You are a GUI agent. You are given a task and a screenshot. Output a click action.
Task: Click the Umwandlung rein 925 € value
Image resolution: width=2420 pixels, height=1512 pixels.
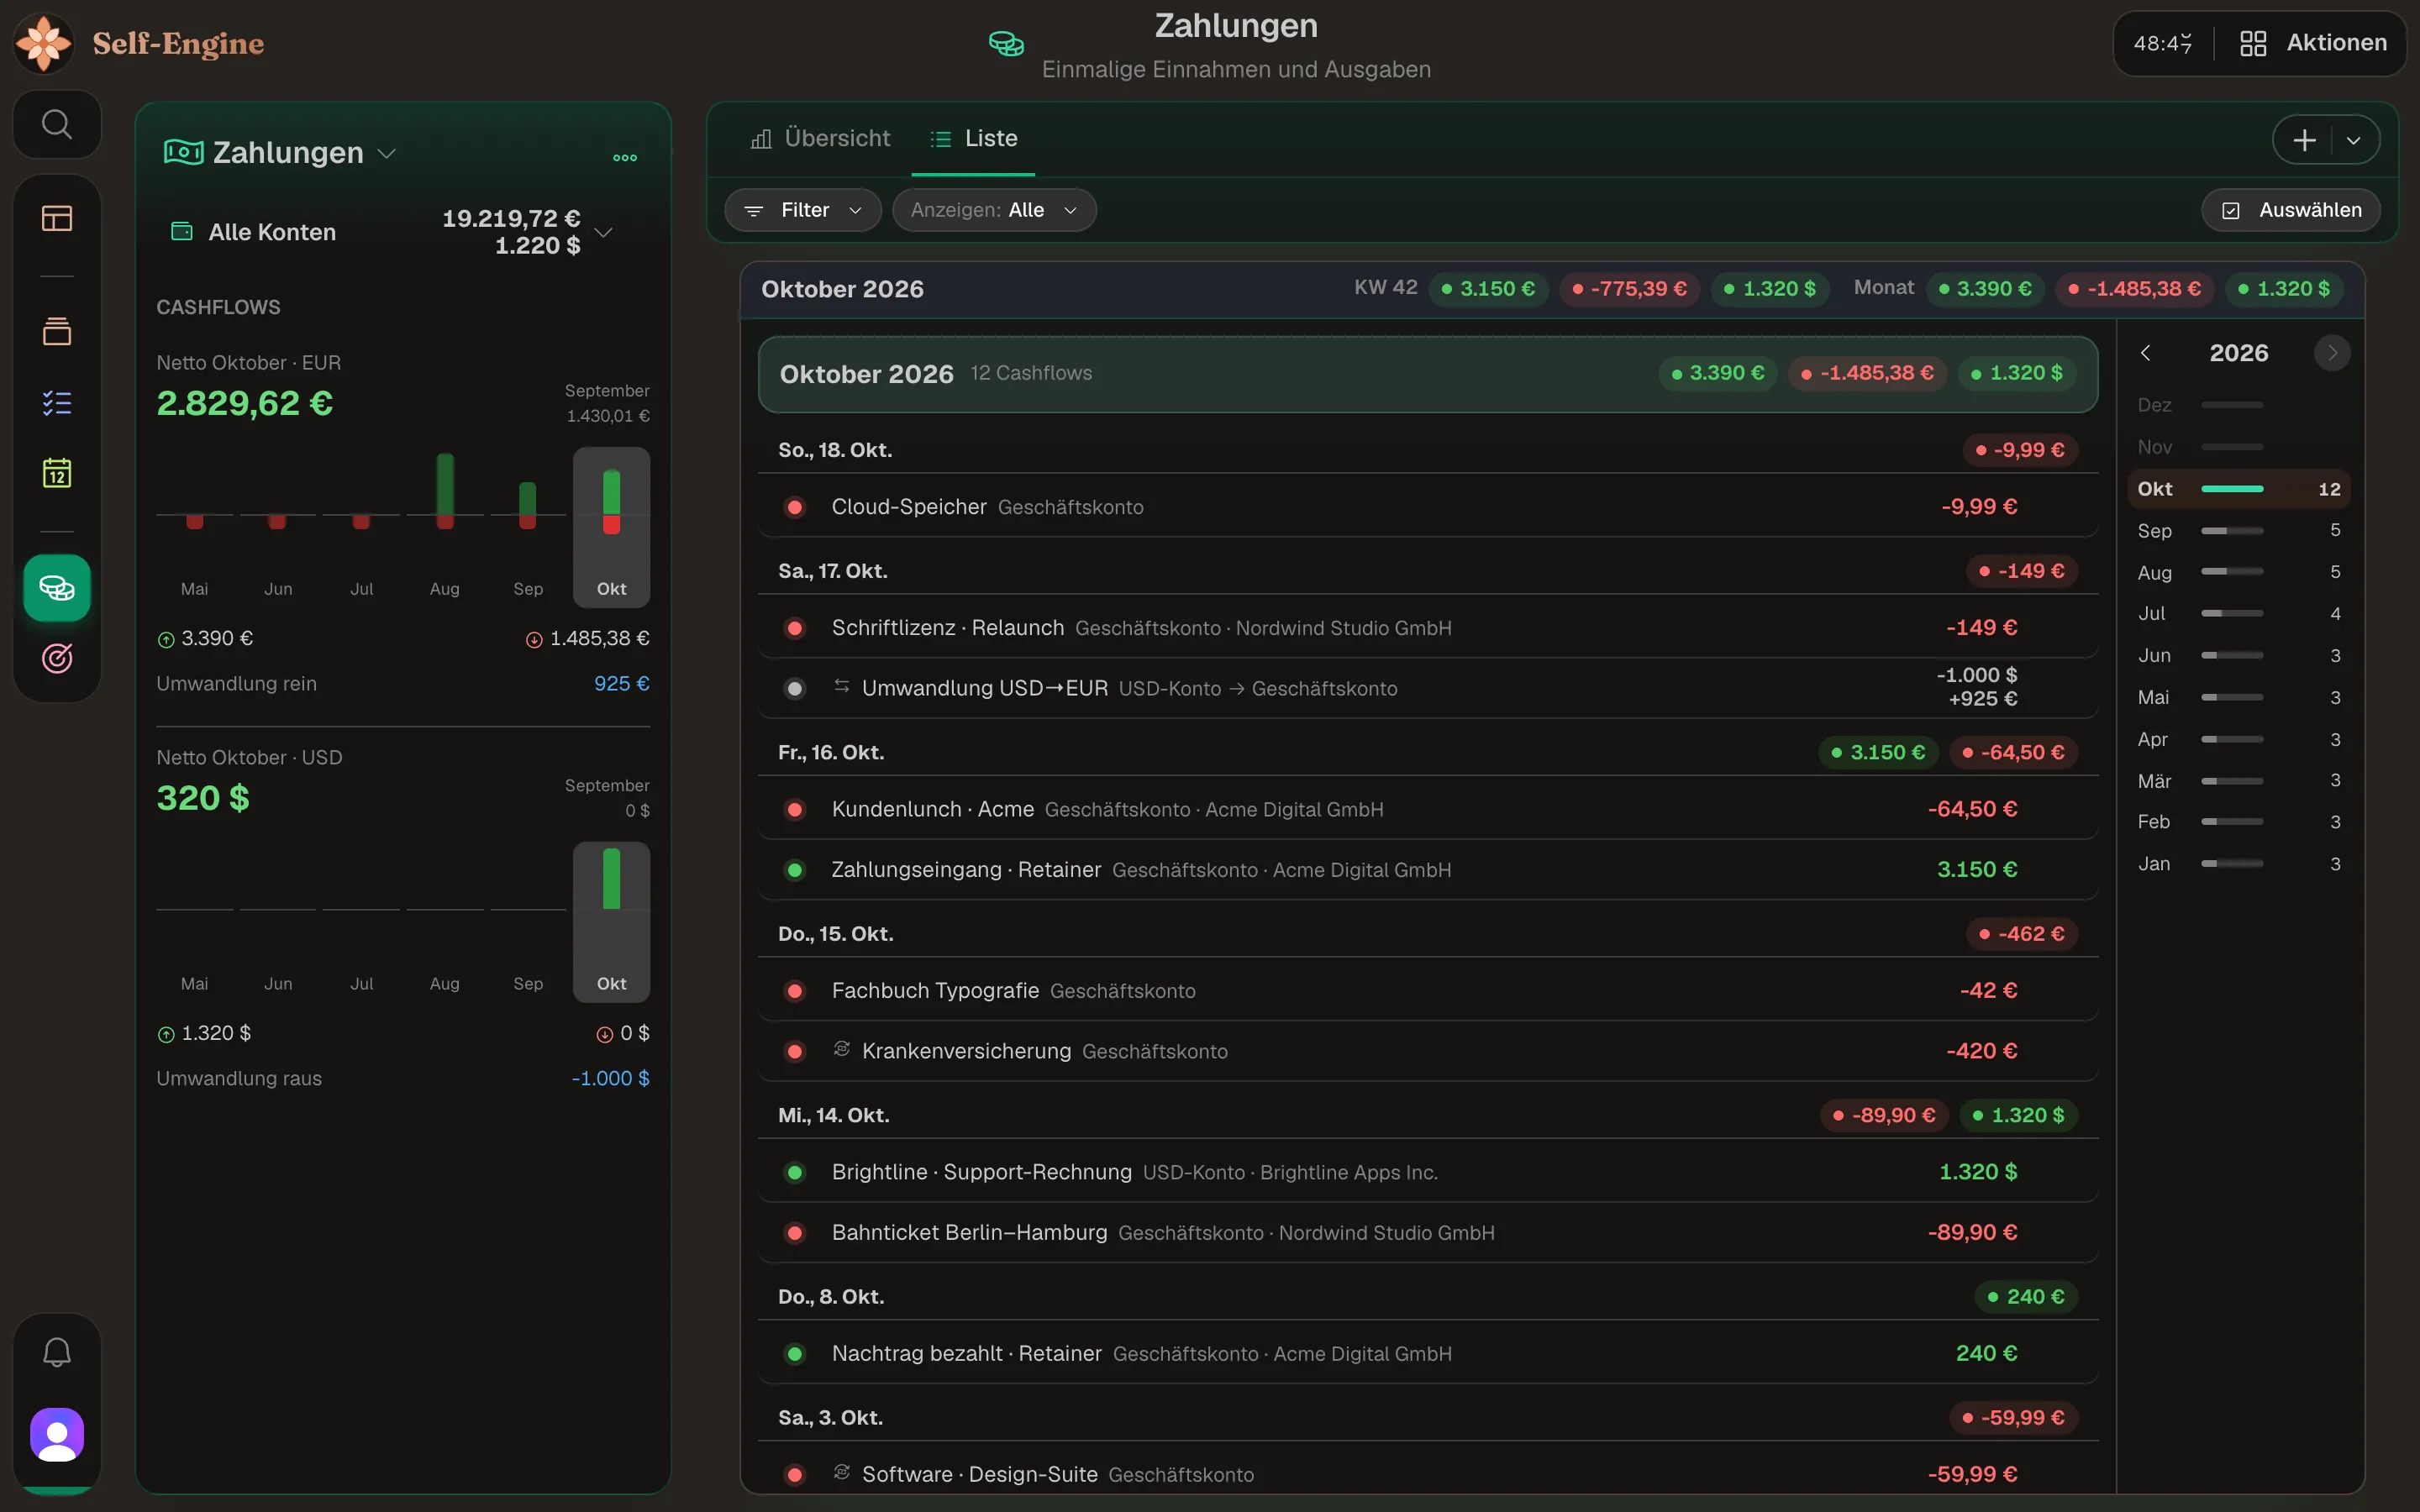pos(621,684)
